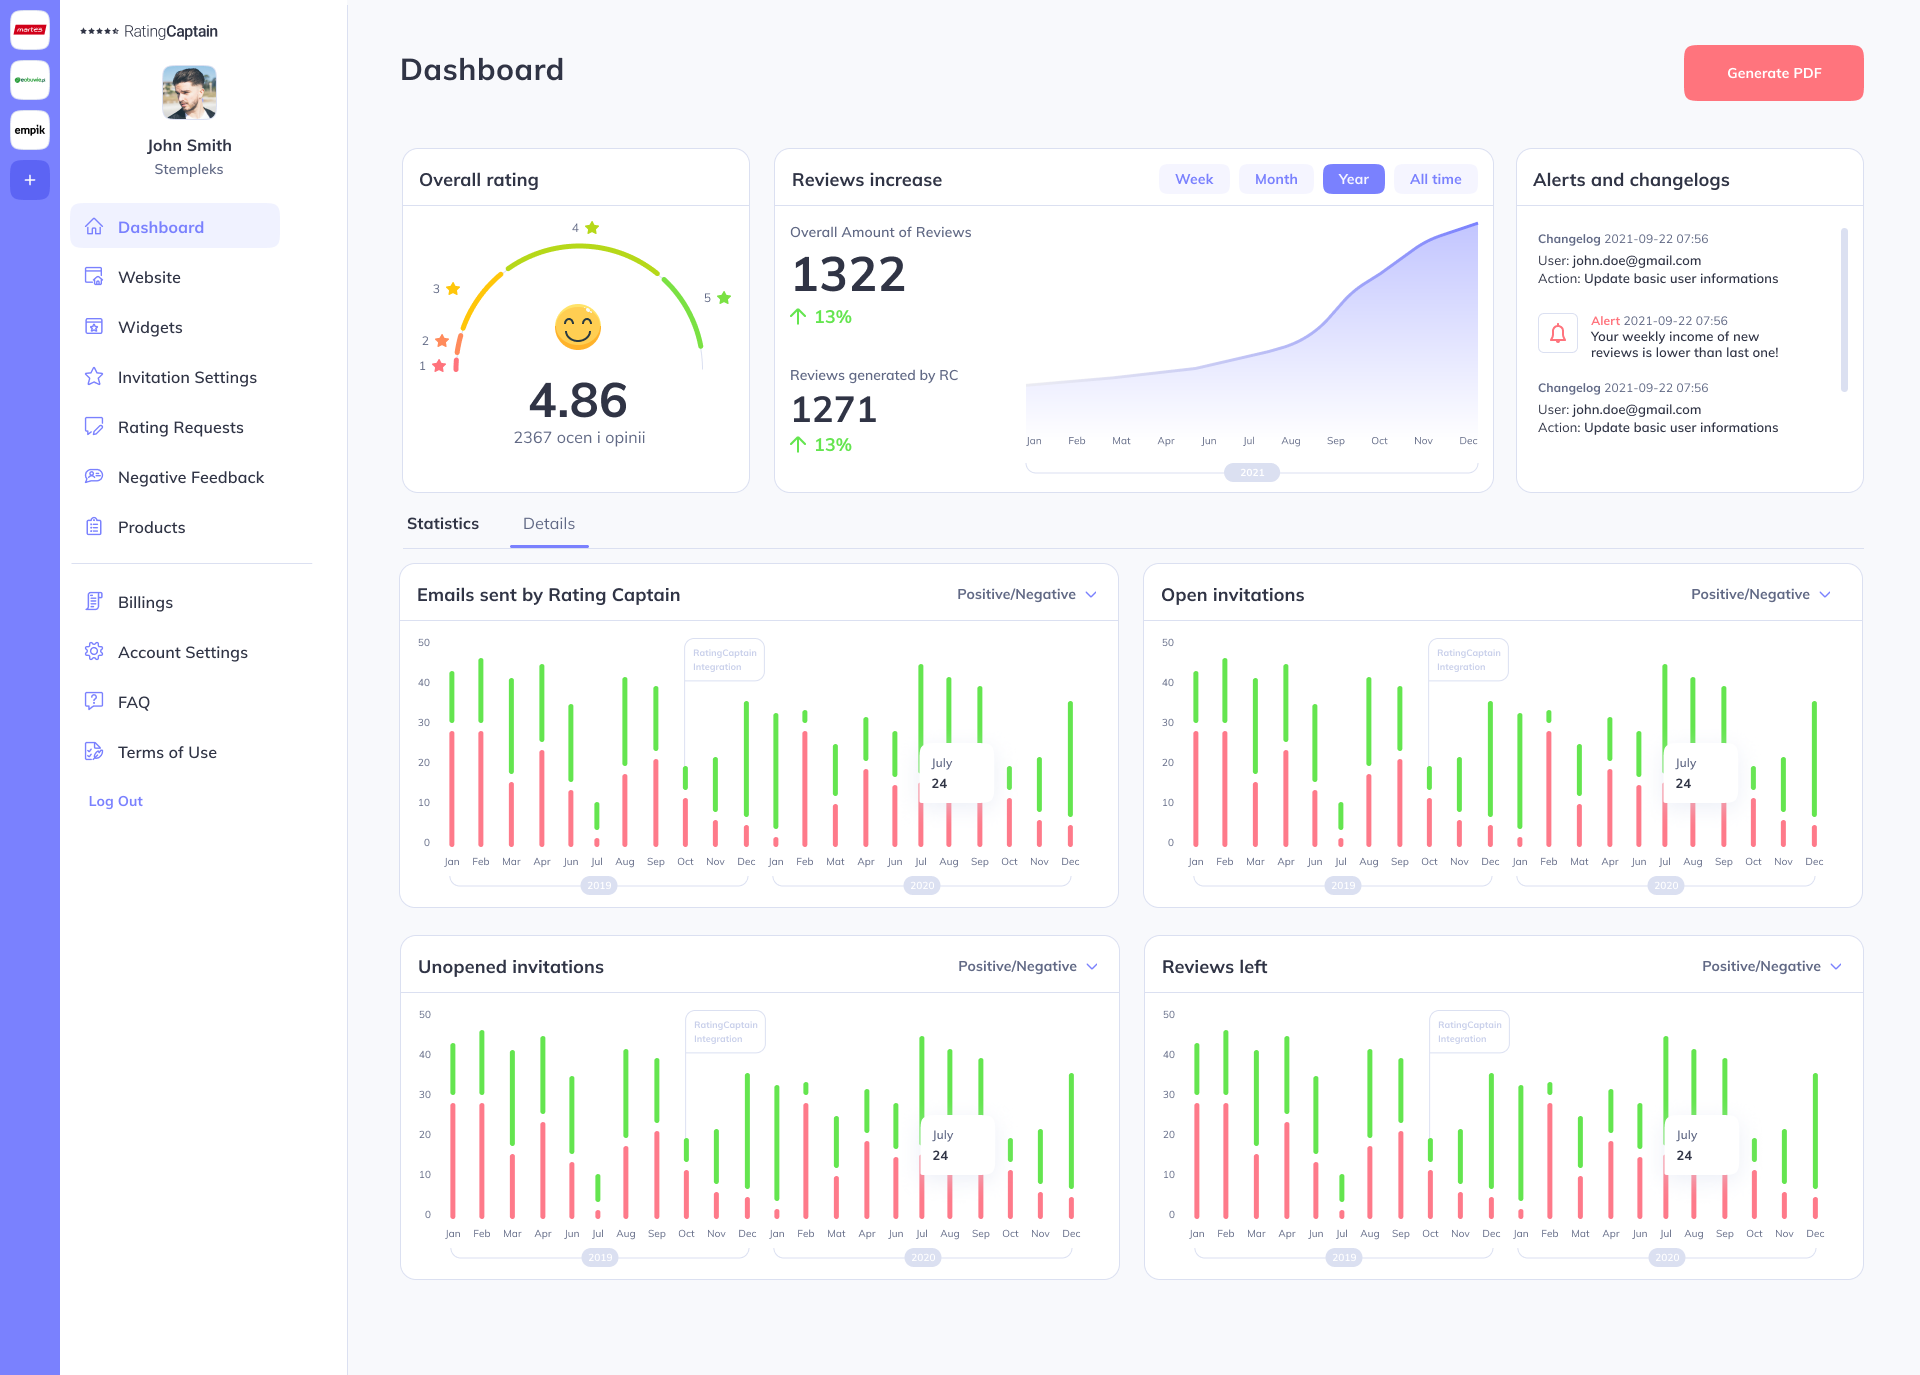Click the first Changelog entry heading
This screenshot has width=1920, height=1375.
pyautogui.click(x=1623, y=239)
